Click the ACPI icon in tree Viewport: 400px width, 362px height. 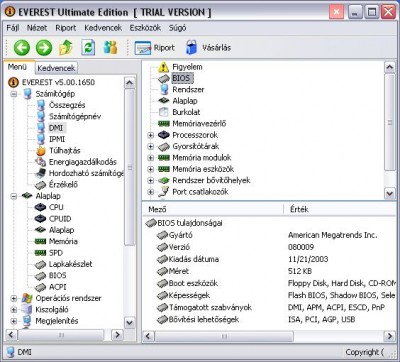click(x=40, y=287)
